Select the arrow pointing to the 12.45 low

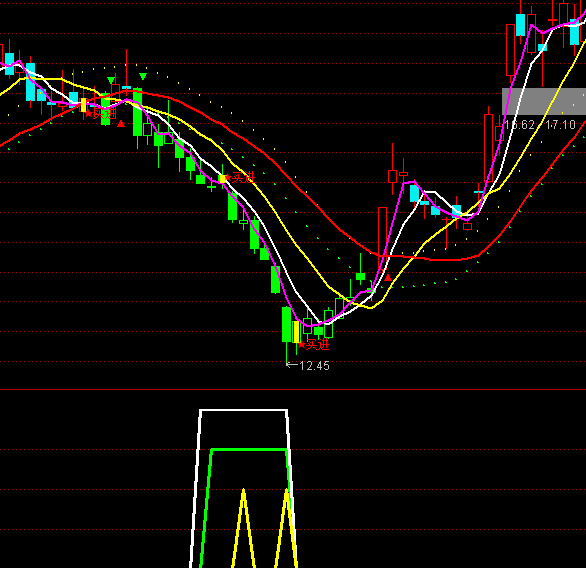click(x=292, y=365)
